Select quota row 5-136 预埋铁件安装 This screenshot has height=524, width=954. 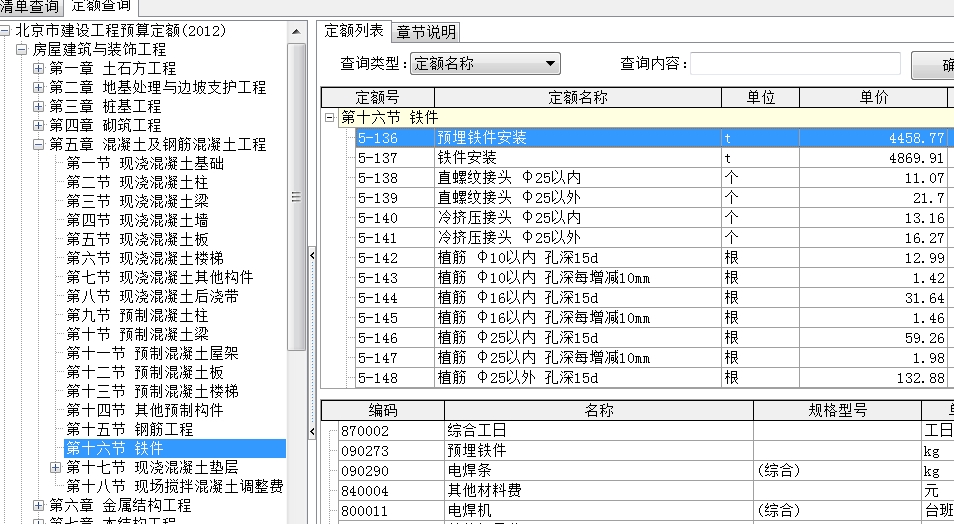coord(651,138)
